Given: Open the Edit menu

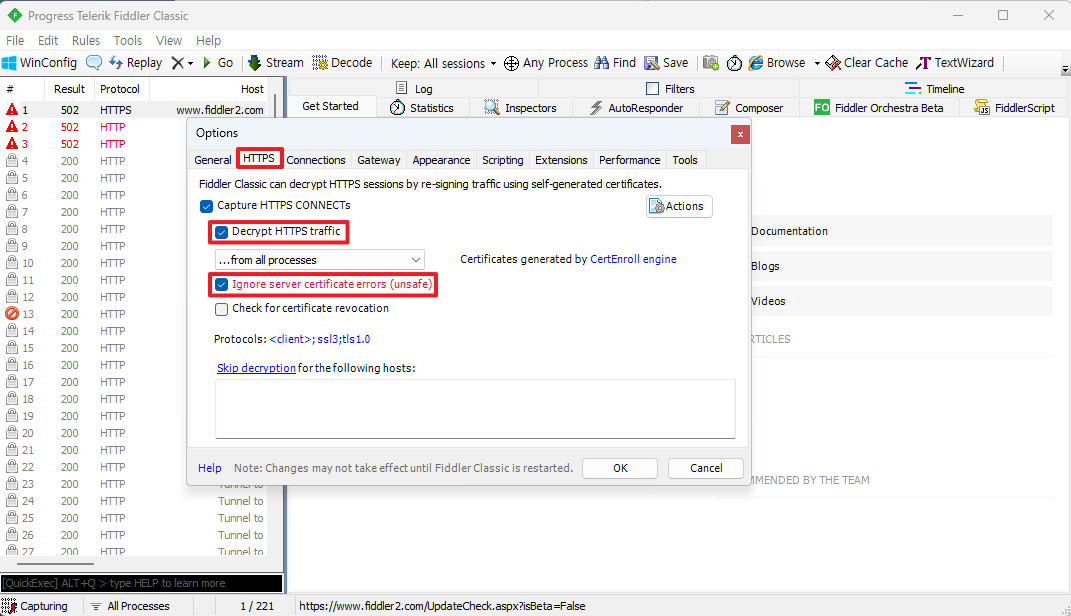Looking at the screenshot, I should pyautogui.click(x=48, y=40).
